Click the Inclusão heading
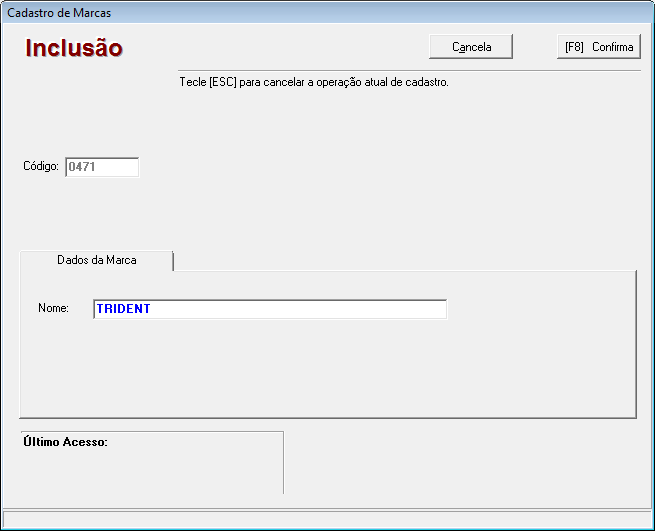 tap(74, 48)
